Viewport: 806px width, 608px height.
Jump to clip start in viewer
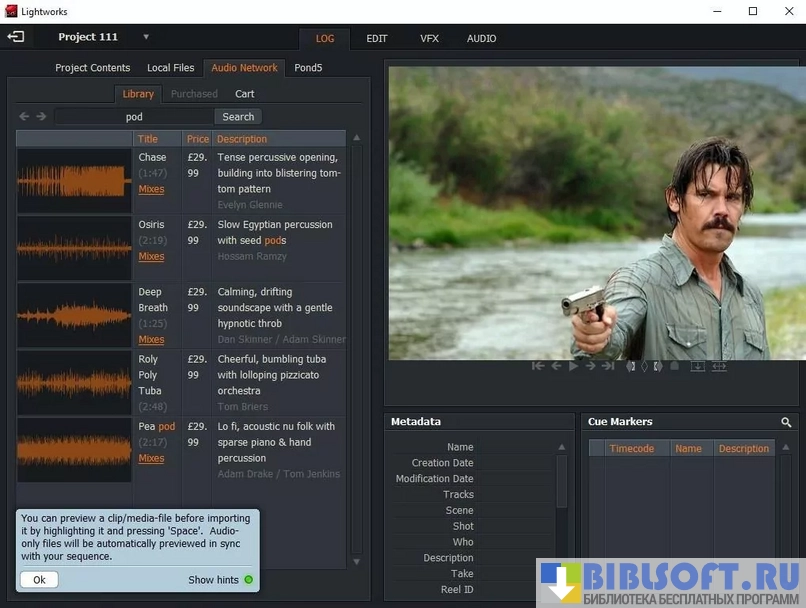click(538, 366)
